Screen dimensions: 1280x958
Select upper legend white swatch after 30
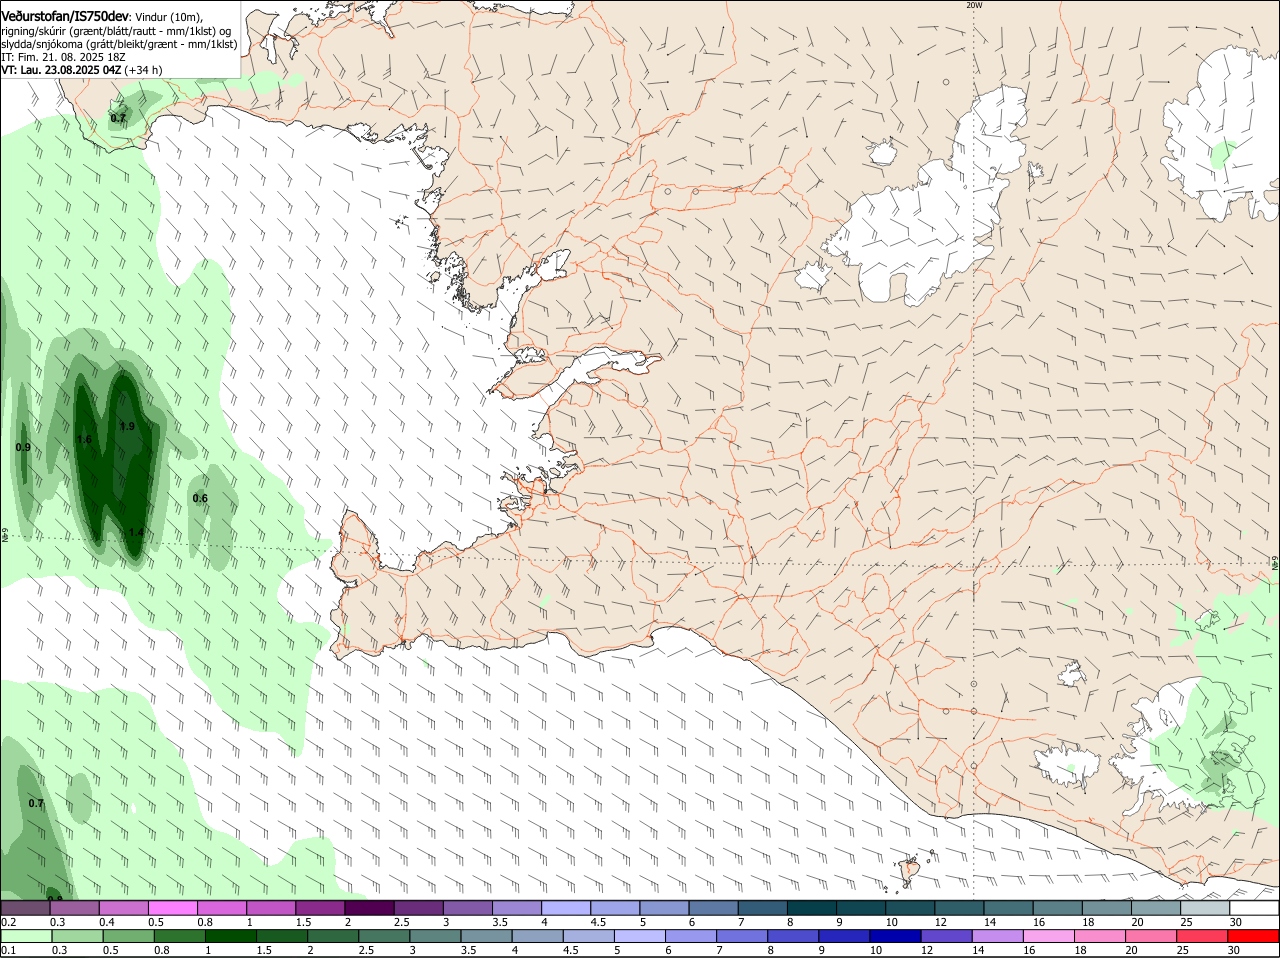pyautogui.click(x=1254, y=908)
